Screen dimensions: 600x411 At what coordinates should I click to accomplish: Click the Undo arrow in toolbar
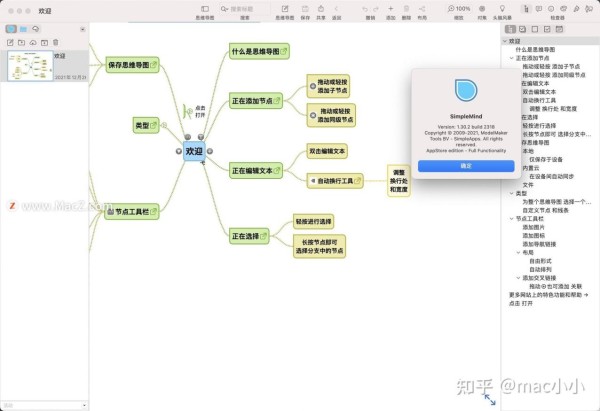365,9
